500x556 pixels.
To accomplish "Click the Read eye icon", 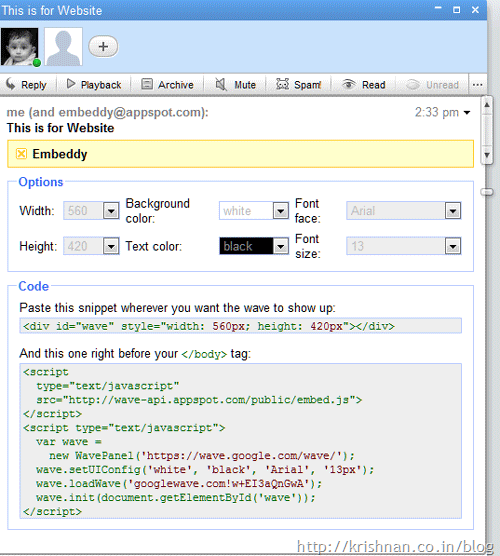I will (349, 84).
